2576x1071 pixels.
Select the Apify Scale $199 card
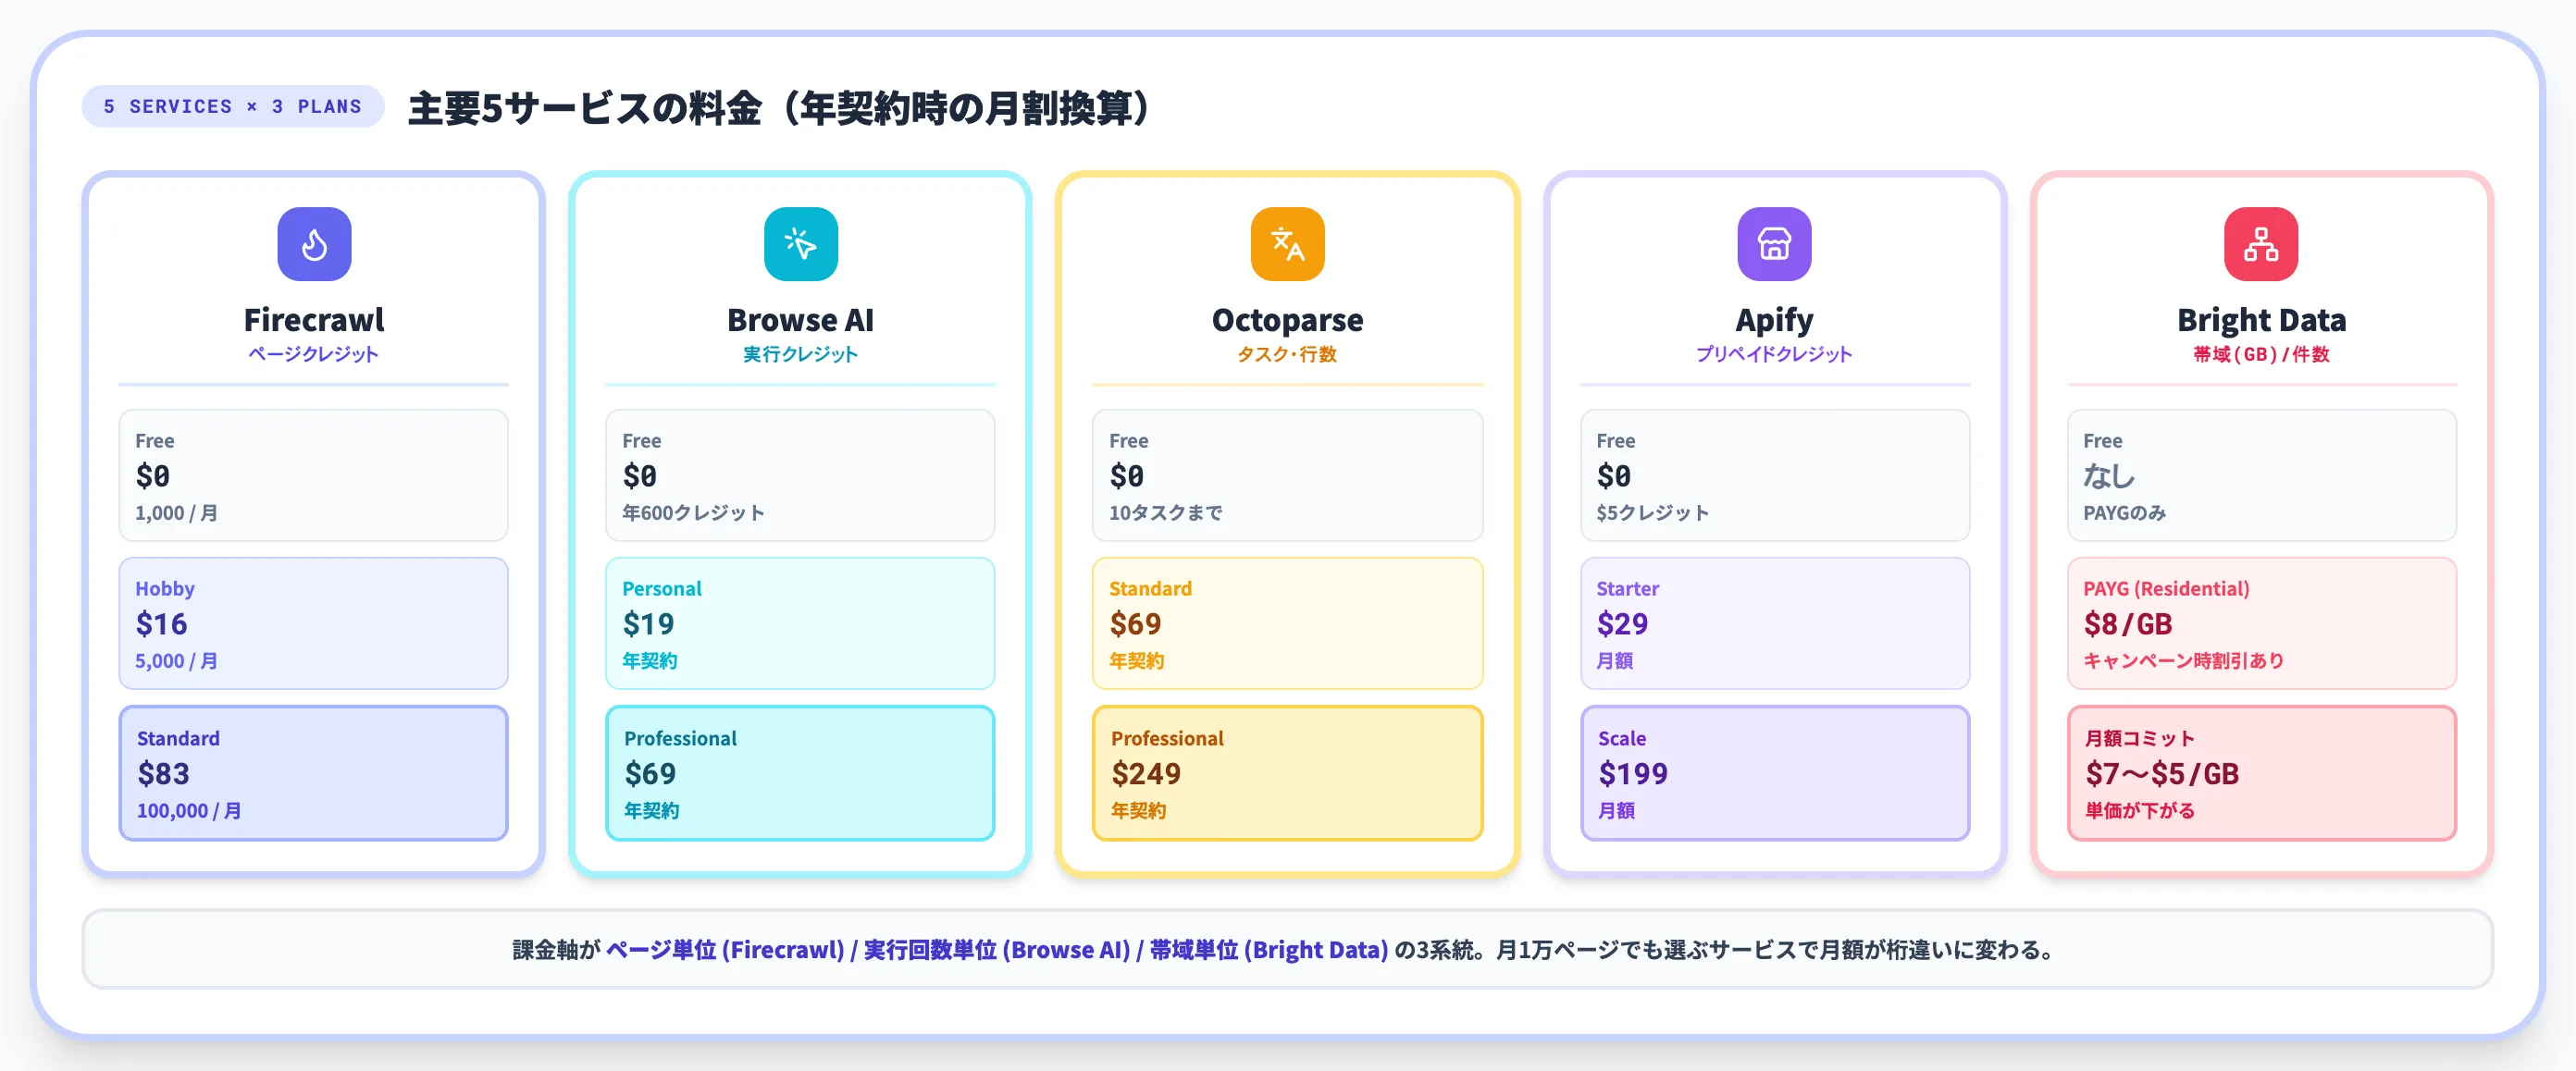click(x=1775, y=773)
